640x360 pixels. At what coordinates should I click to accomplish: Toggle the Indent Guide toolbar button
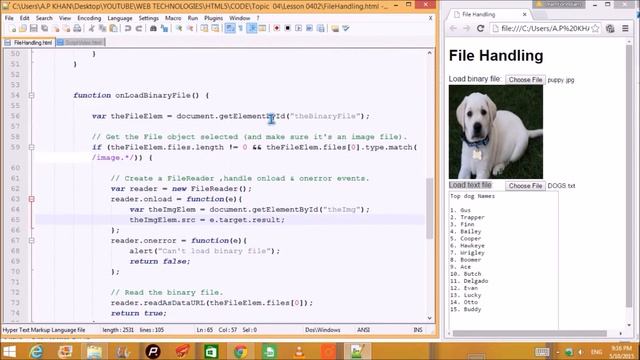coord(252,28)
